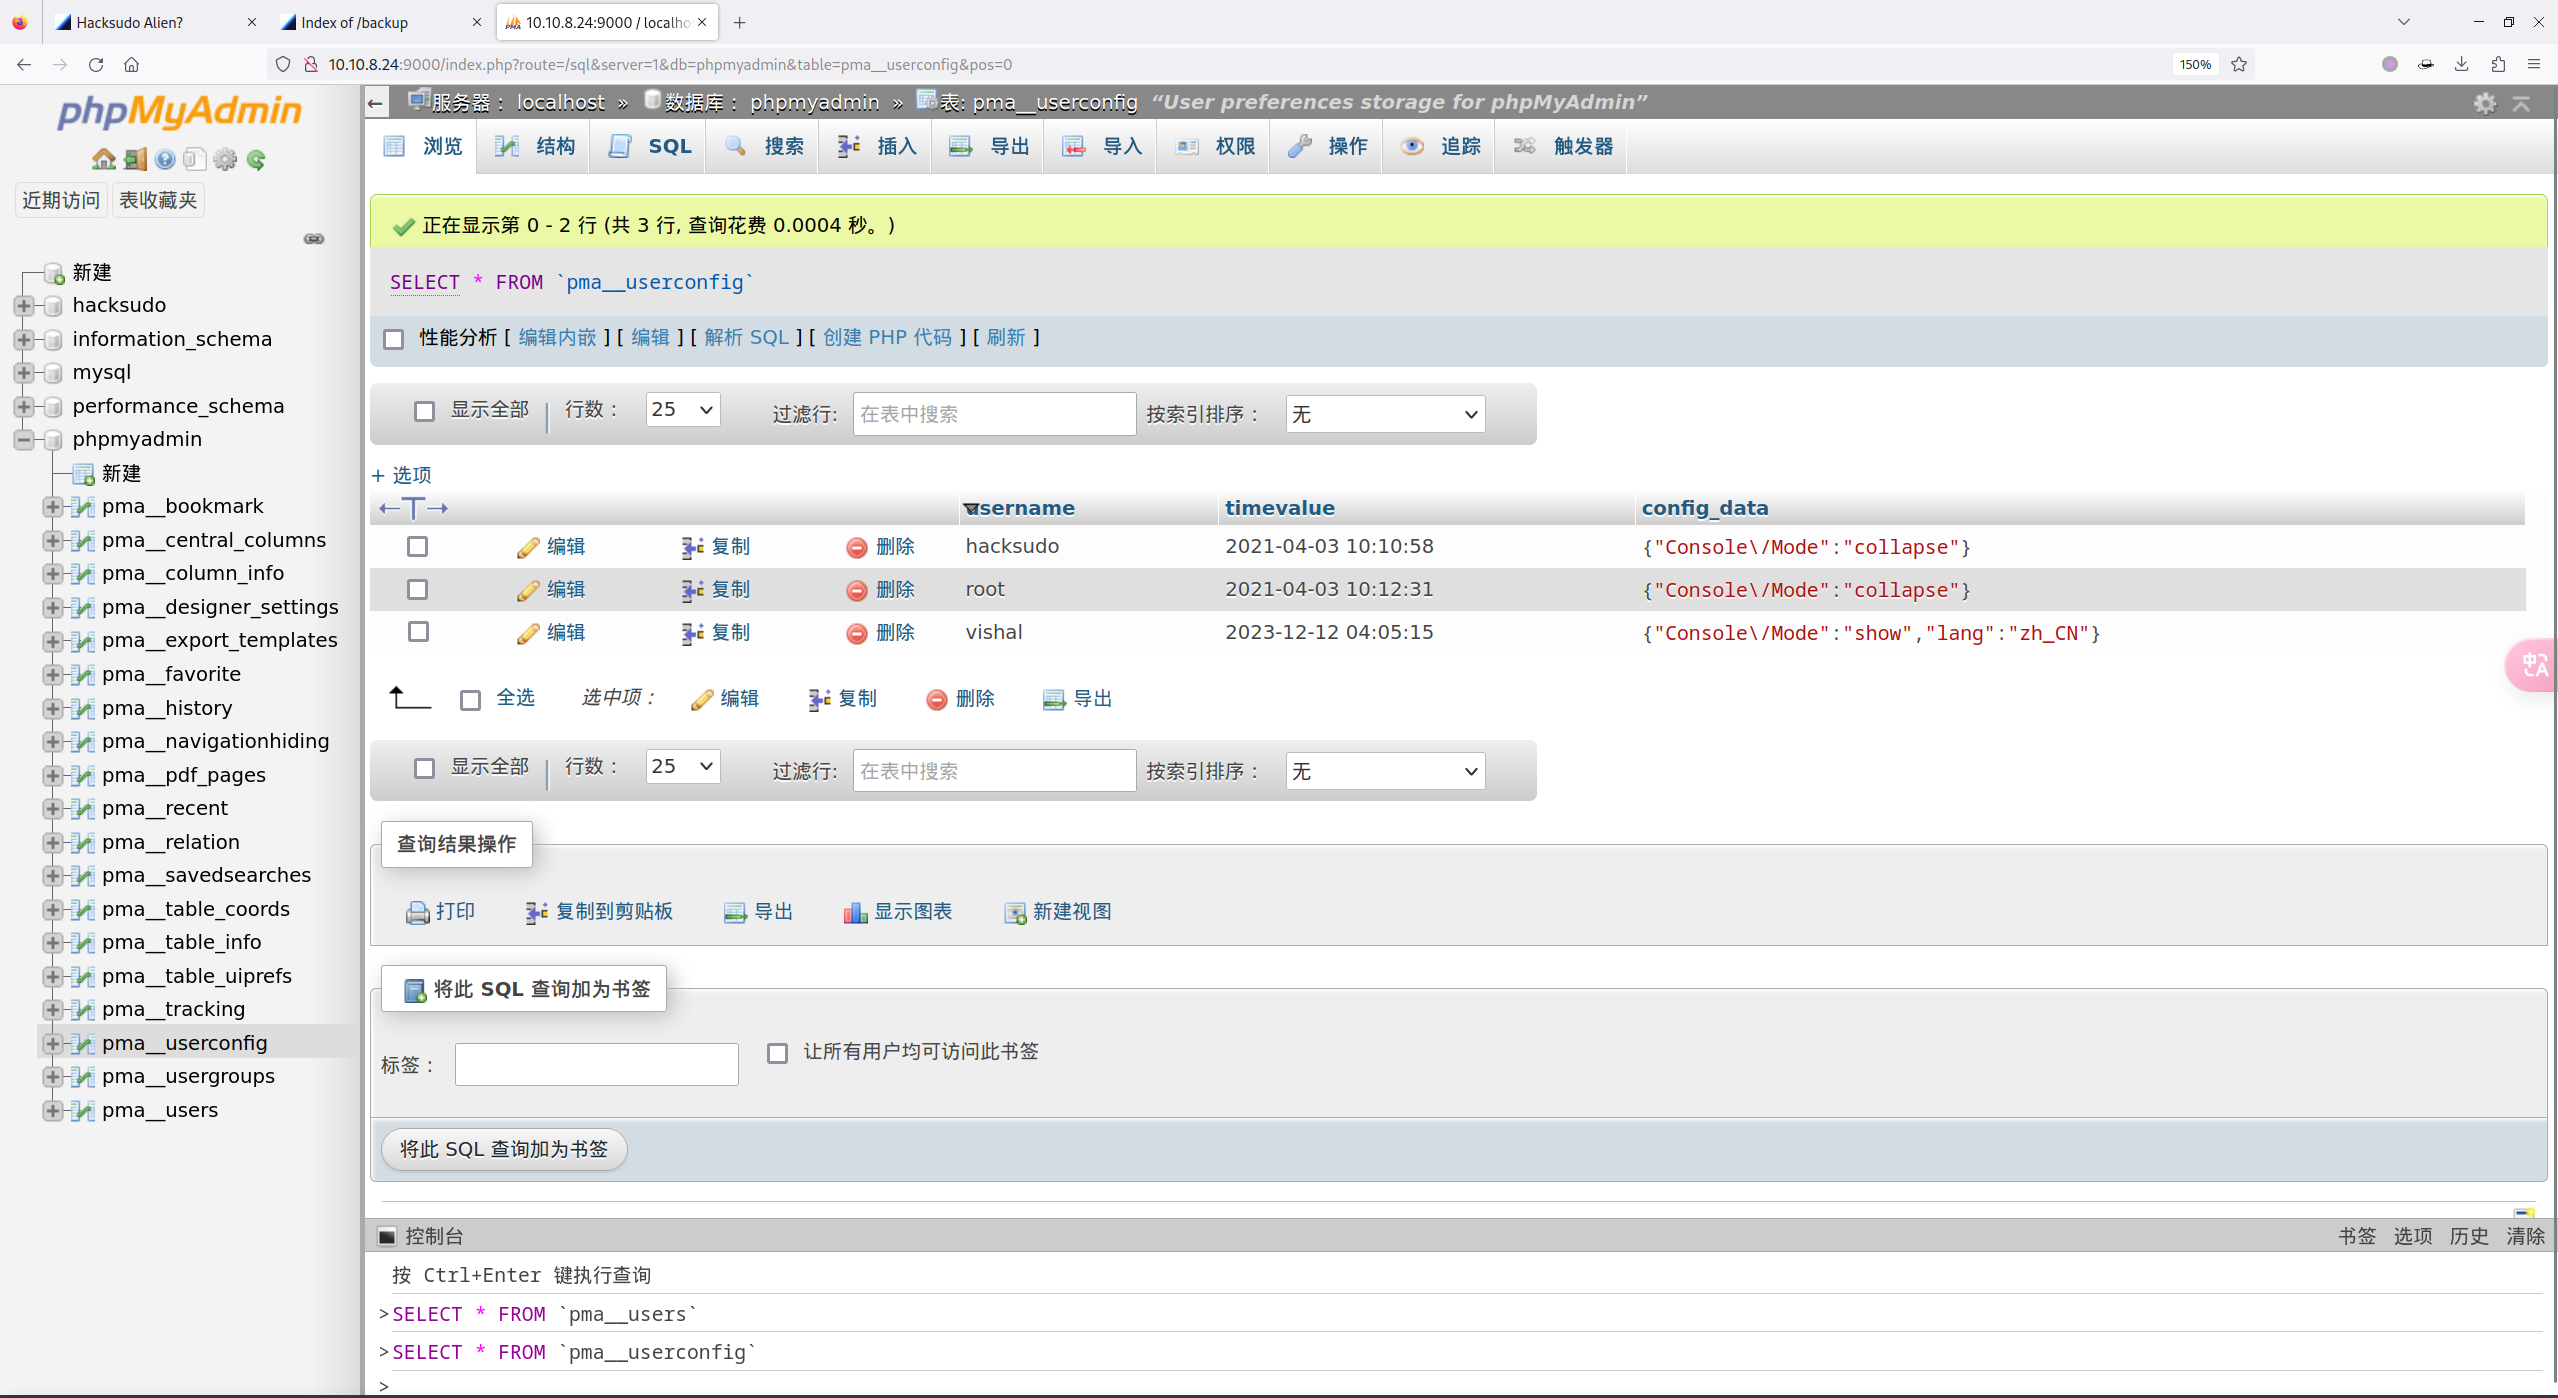
Task: Click the top 过滤行 search input field
Action: coord(994,414)
